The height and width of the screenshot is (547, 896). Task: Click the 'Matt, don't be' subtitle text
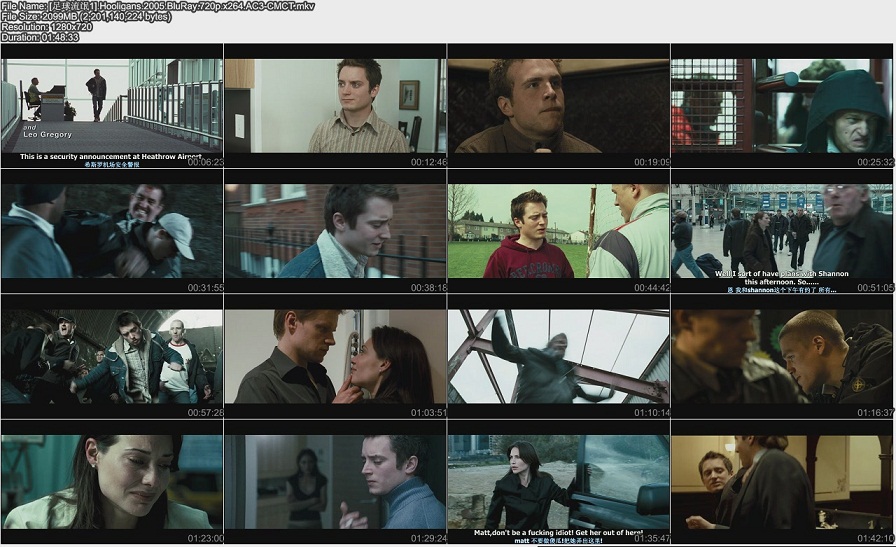[x=558, y=532]
